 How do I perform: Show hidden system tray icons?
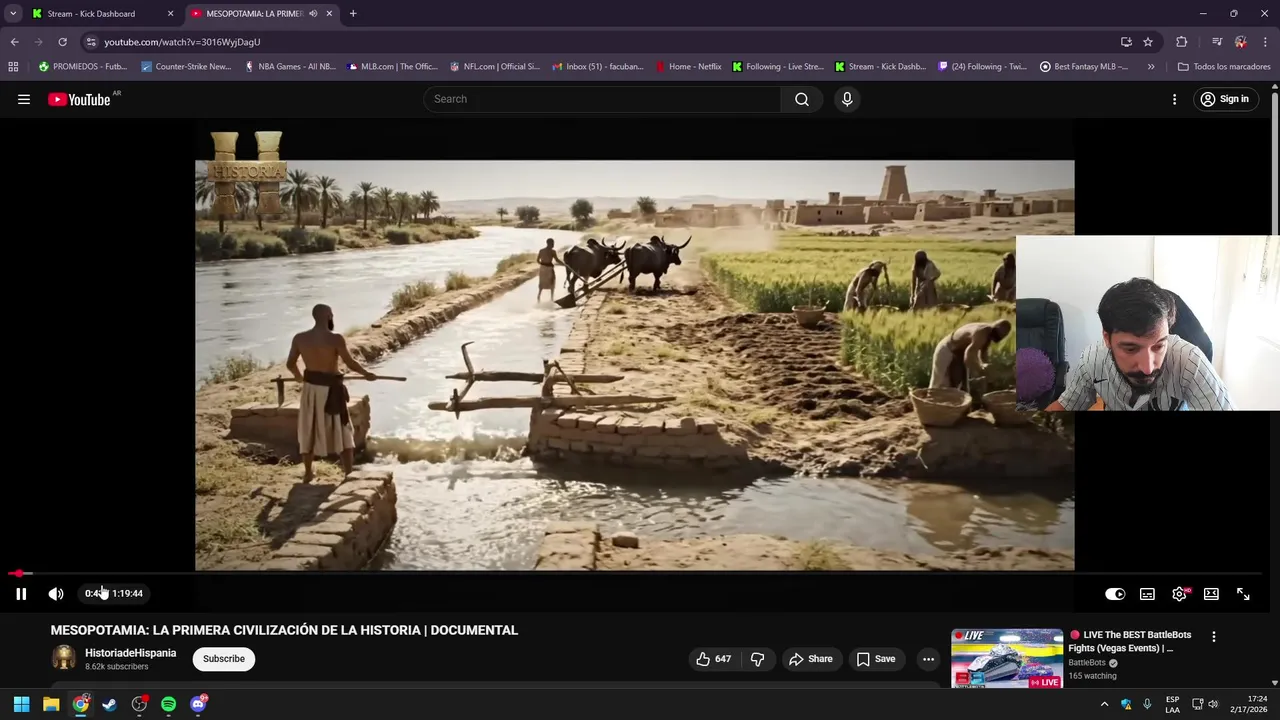click(x=1105, y=704)
